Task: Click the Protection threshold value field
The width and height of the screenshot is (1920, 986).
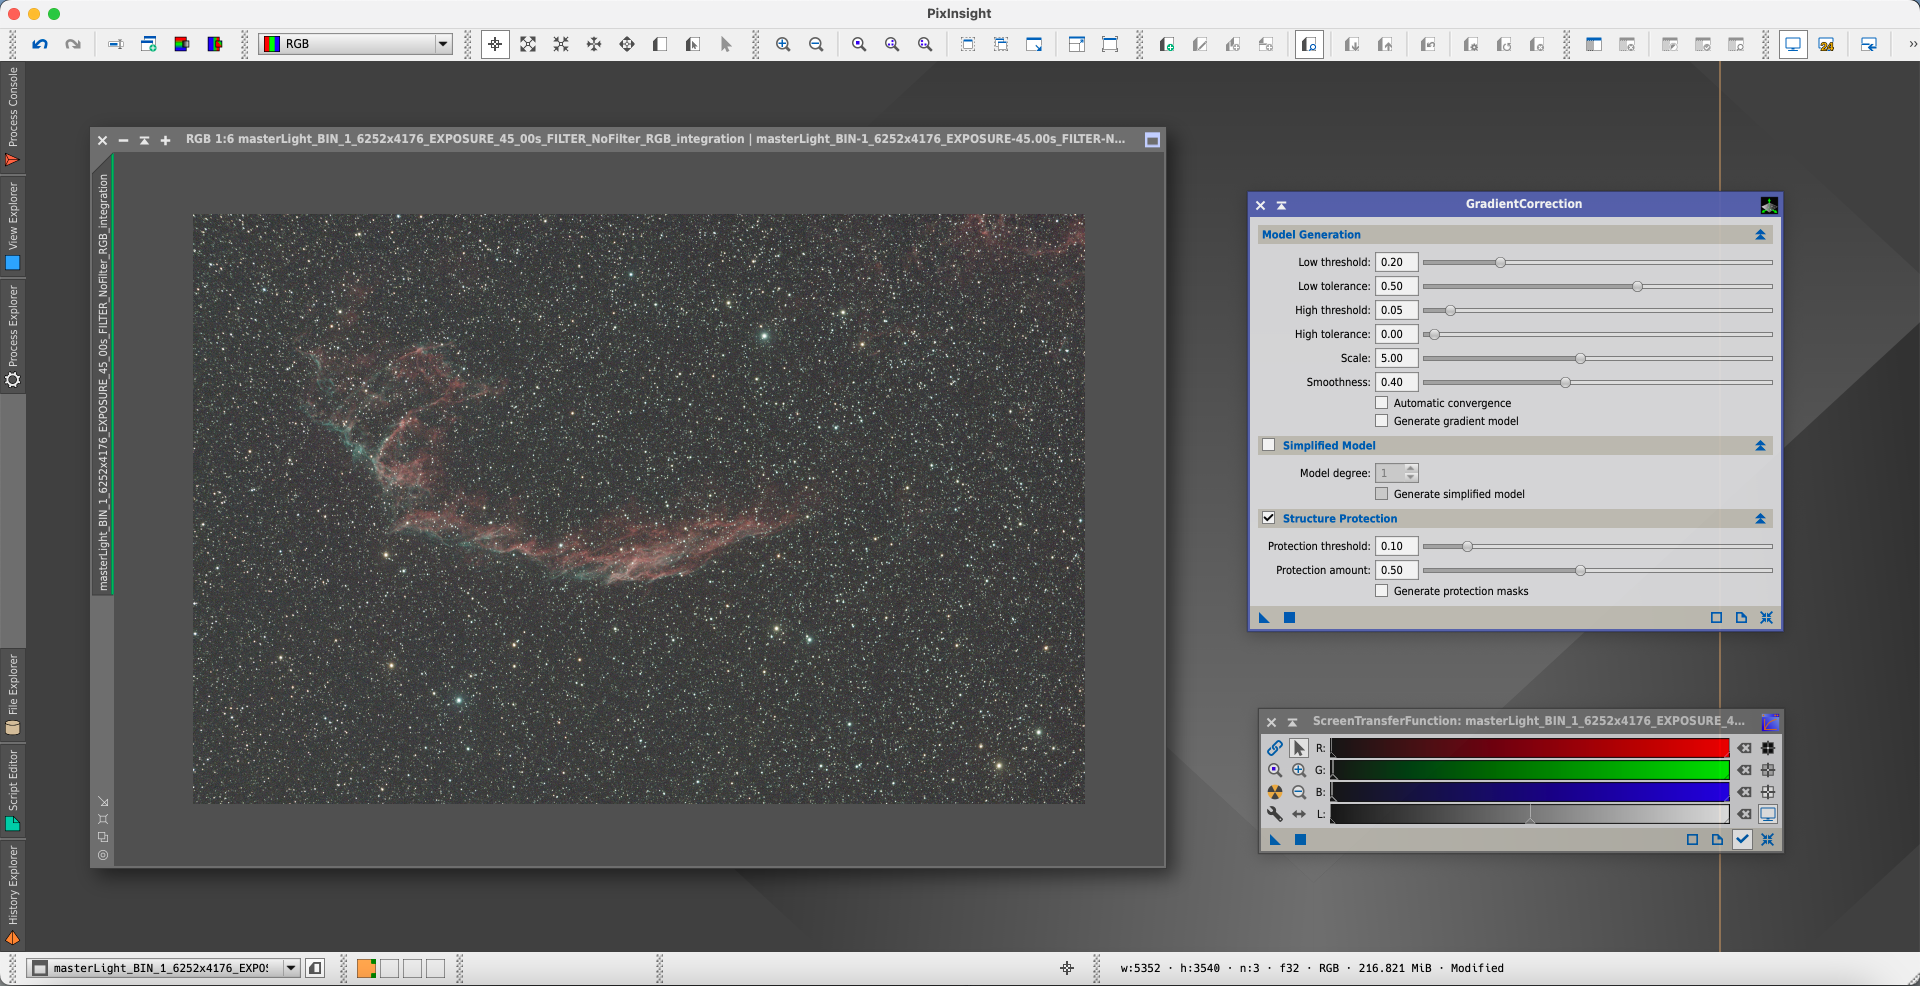Action: 1396,546
